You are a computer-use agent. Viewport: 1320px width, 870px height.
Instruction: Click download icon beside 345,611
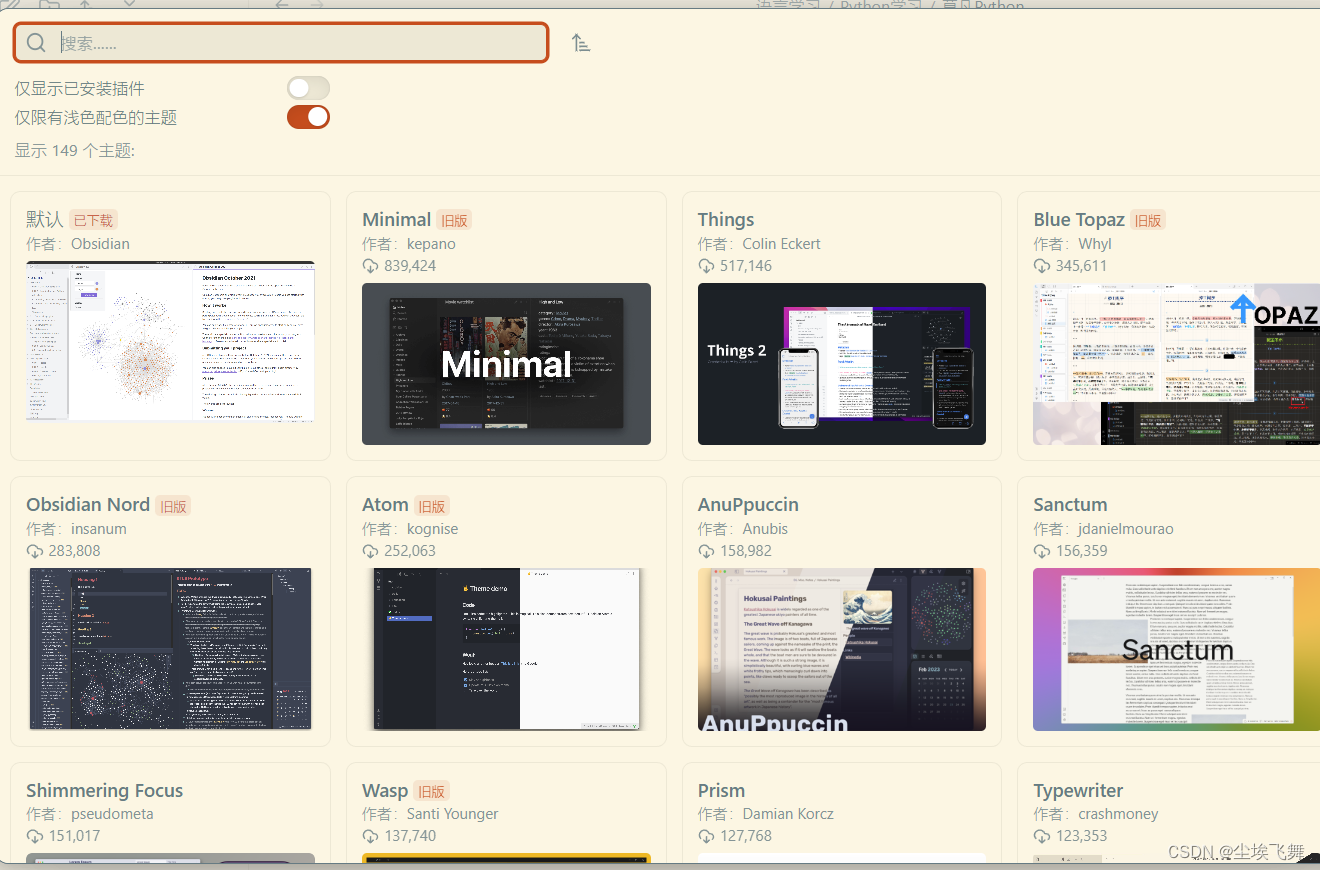pyautogui.click(x=1042, y=266)
